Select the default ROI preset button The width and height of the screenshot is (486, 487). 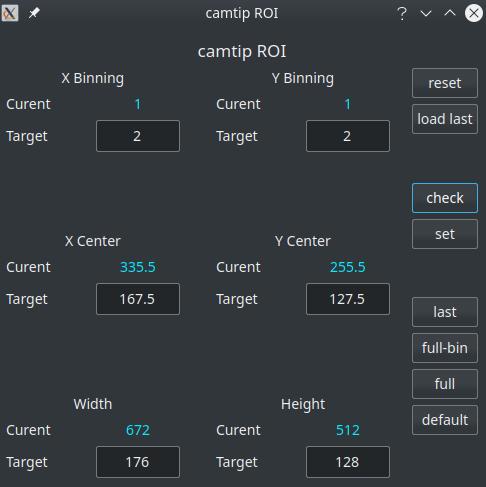pos(445,420)
